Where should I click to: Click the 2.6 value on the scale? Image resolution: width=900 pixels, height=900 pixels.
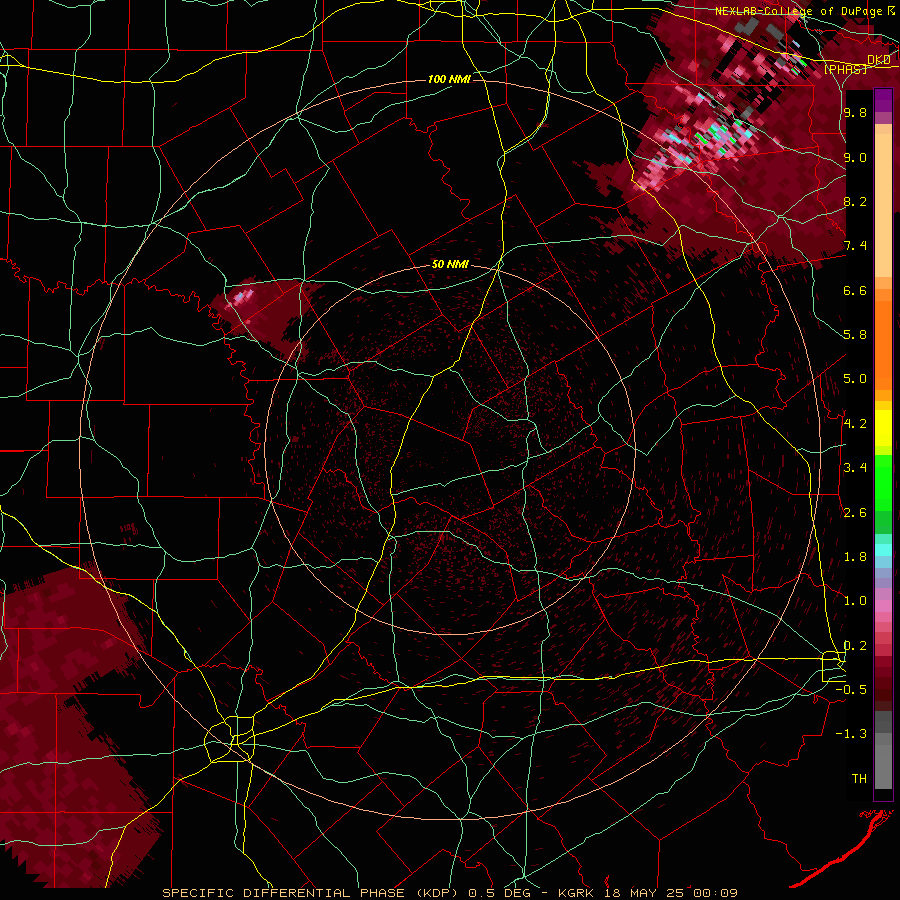point(855,513)
